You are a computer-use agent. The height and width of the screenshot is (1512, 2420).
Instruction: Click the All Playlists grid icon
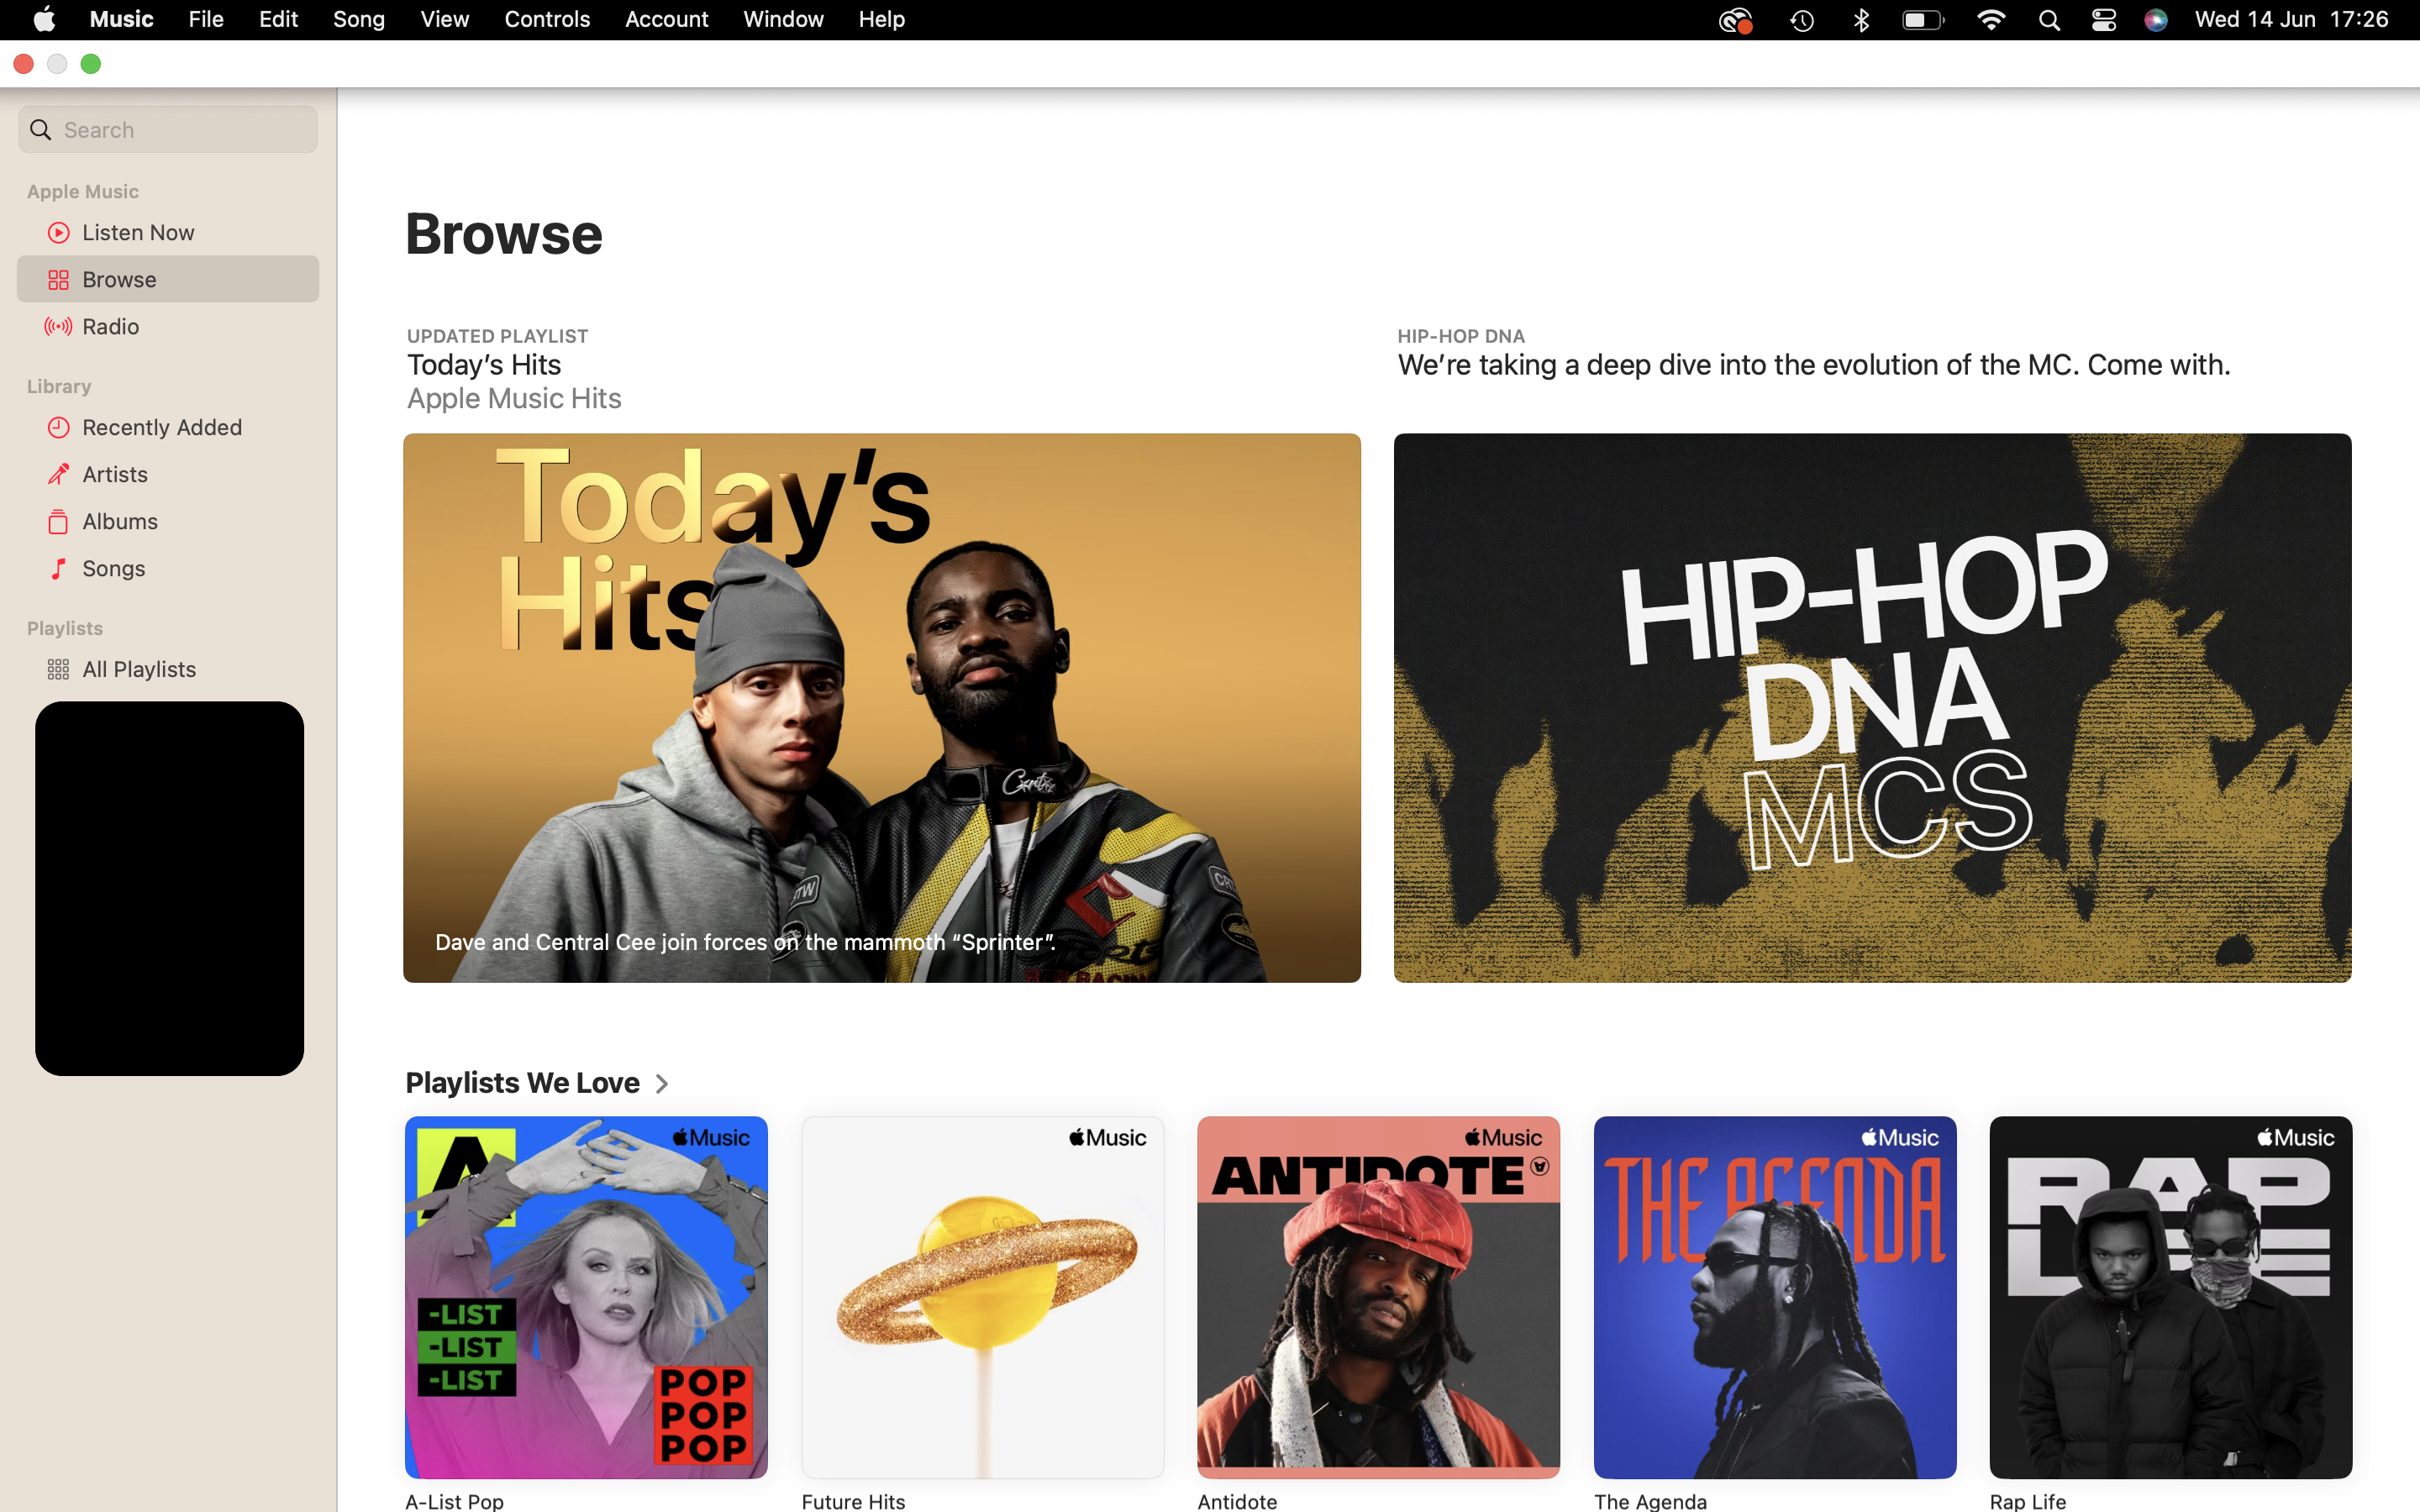(x=59, y=670)
